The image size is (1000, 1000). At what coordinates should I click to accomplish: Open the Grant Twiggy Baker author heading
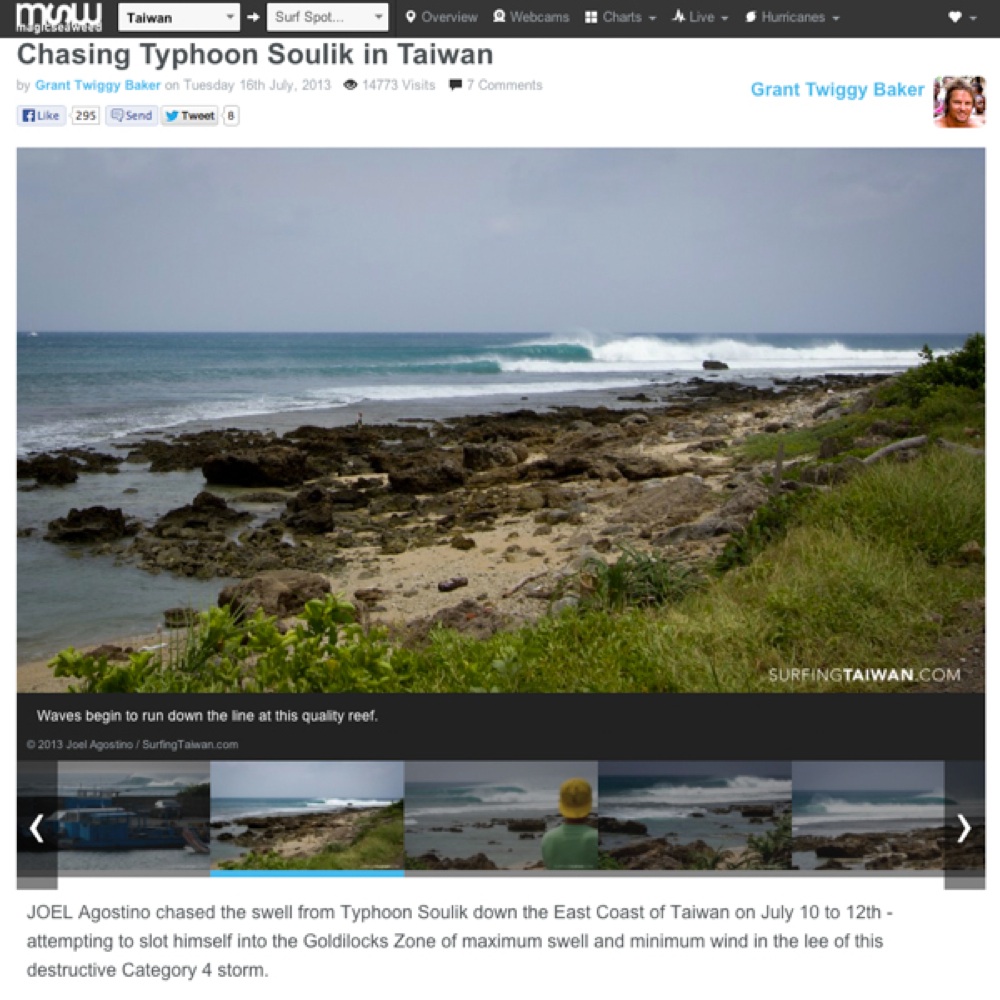(x=837, y=89)
